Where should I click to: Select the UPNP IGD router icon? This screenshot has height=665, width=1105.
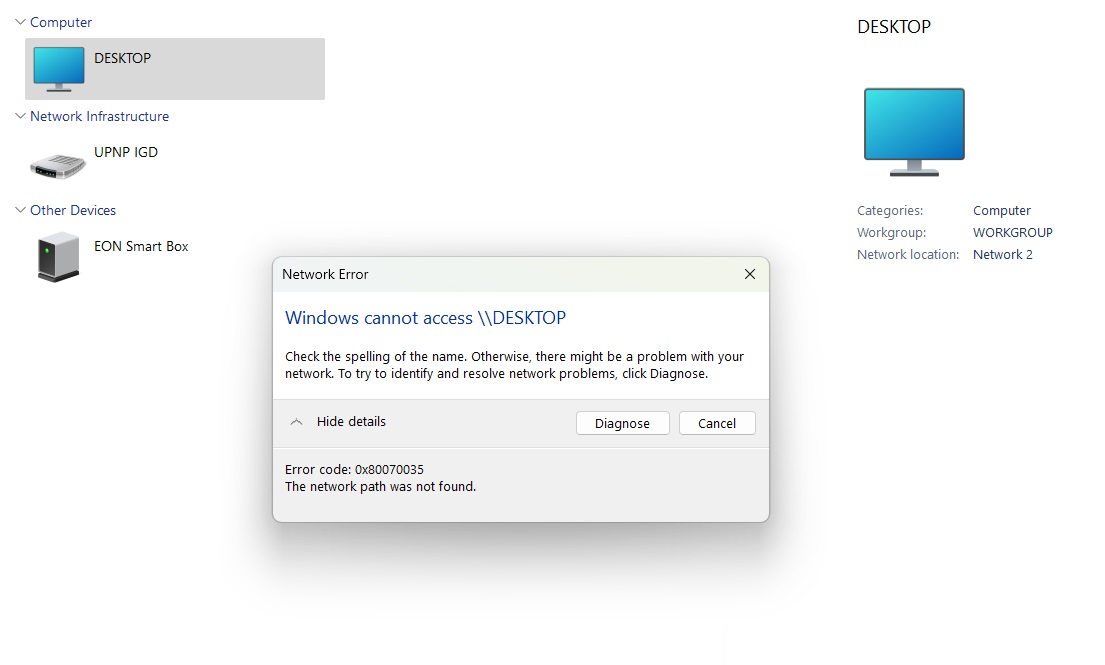pyautogui.click(x=58, y=166)
